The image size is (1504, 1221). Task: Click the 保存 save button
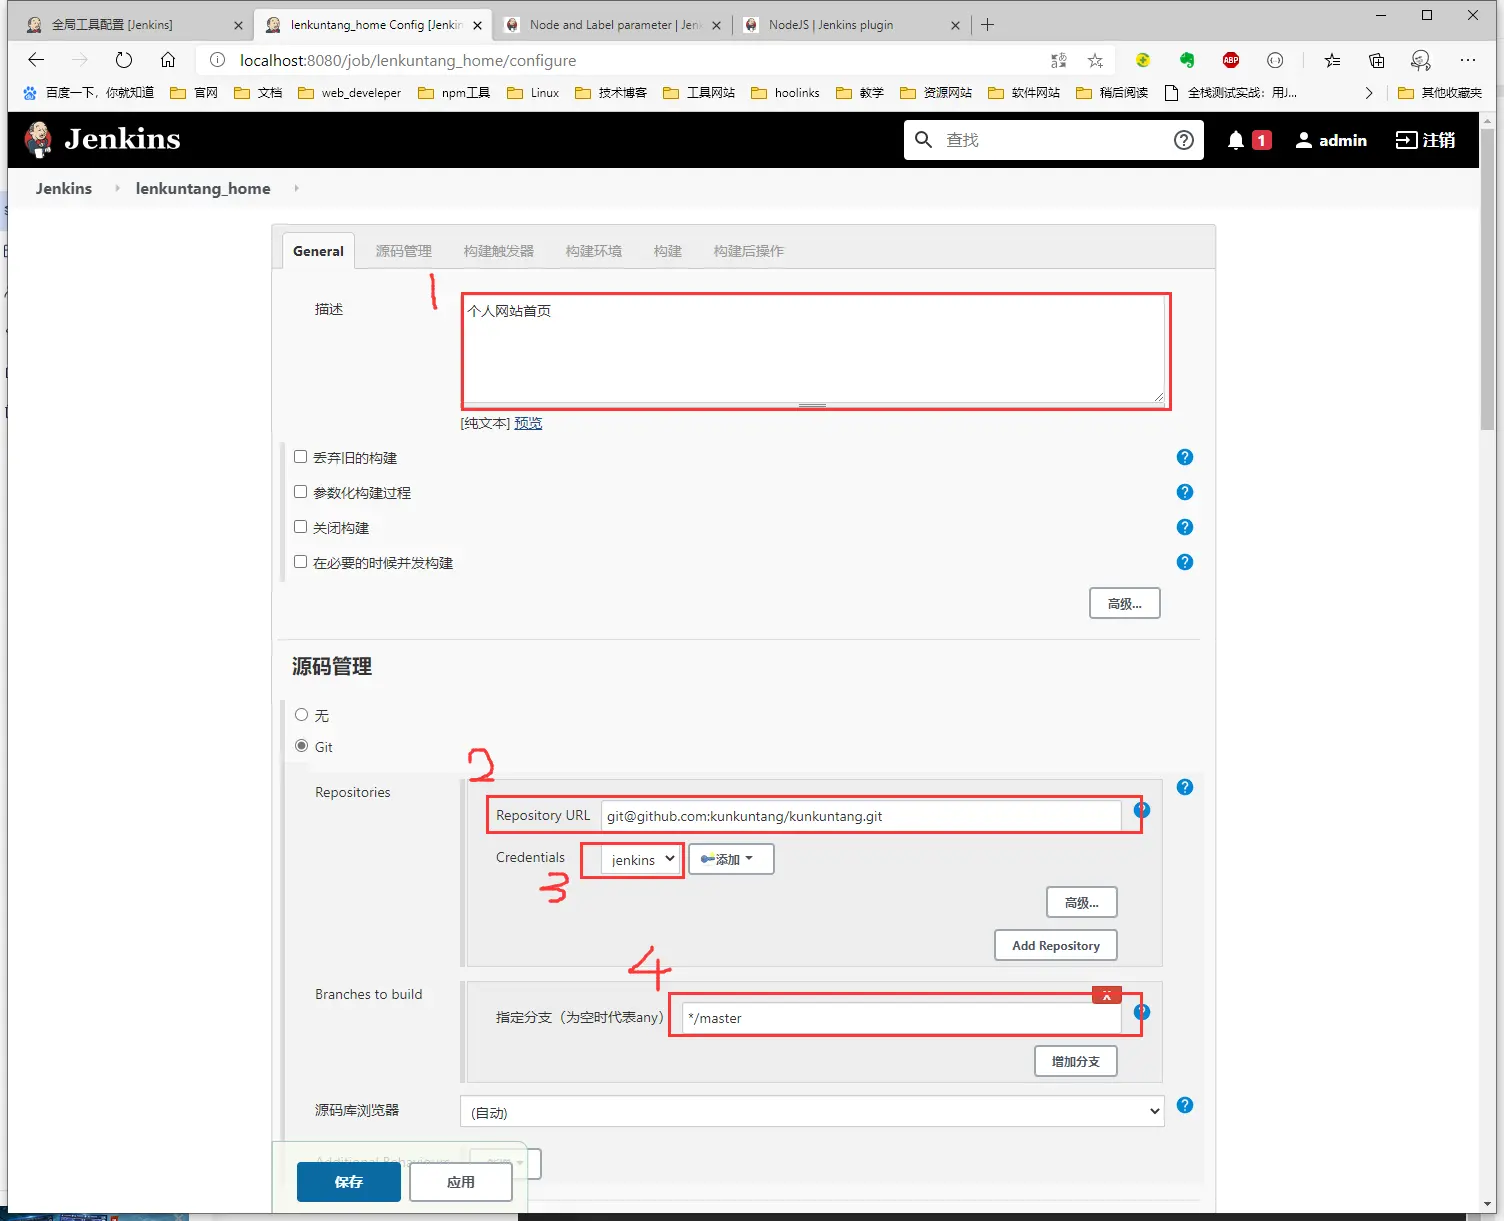click(349, 1182)
